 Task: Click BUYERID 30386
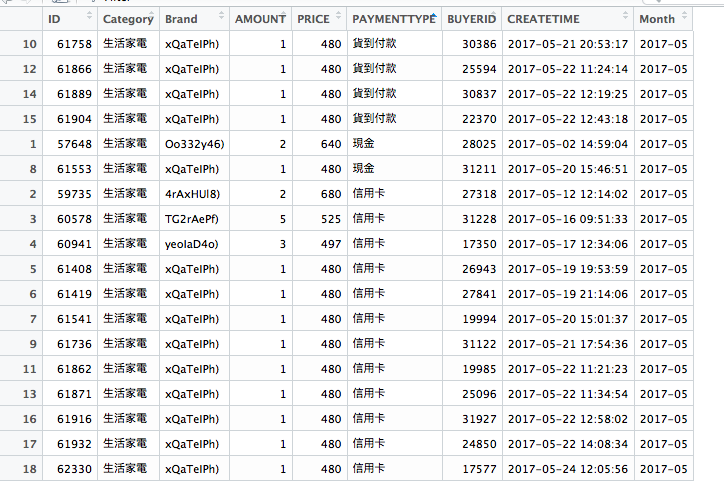point(479,44)
